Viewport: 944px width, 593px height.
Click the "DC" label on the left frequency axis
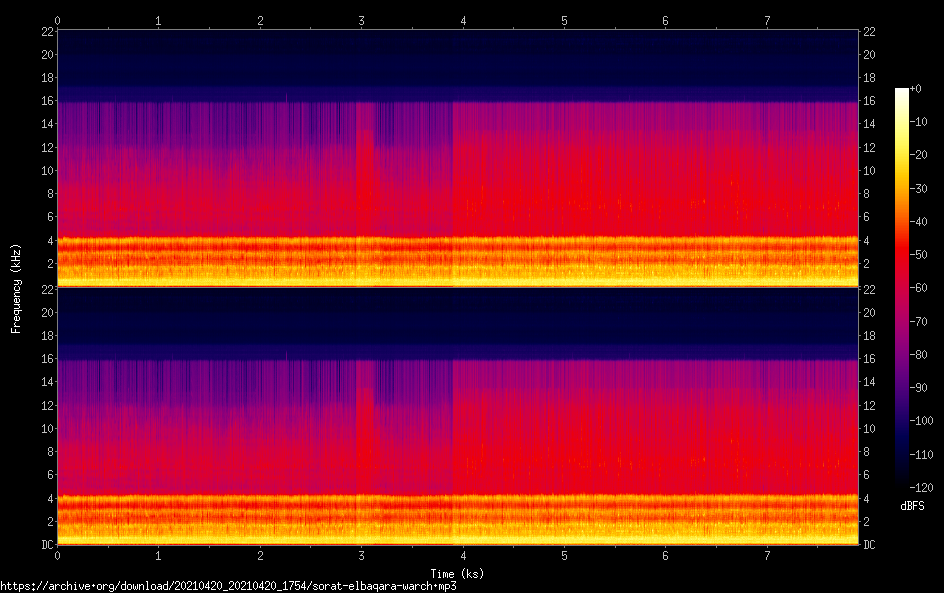47,545
